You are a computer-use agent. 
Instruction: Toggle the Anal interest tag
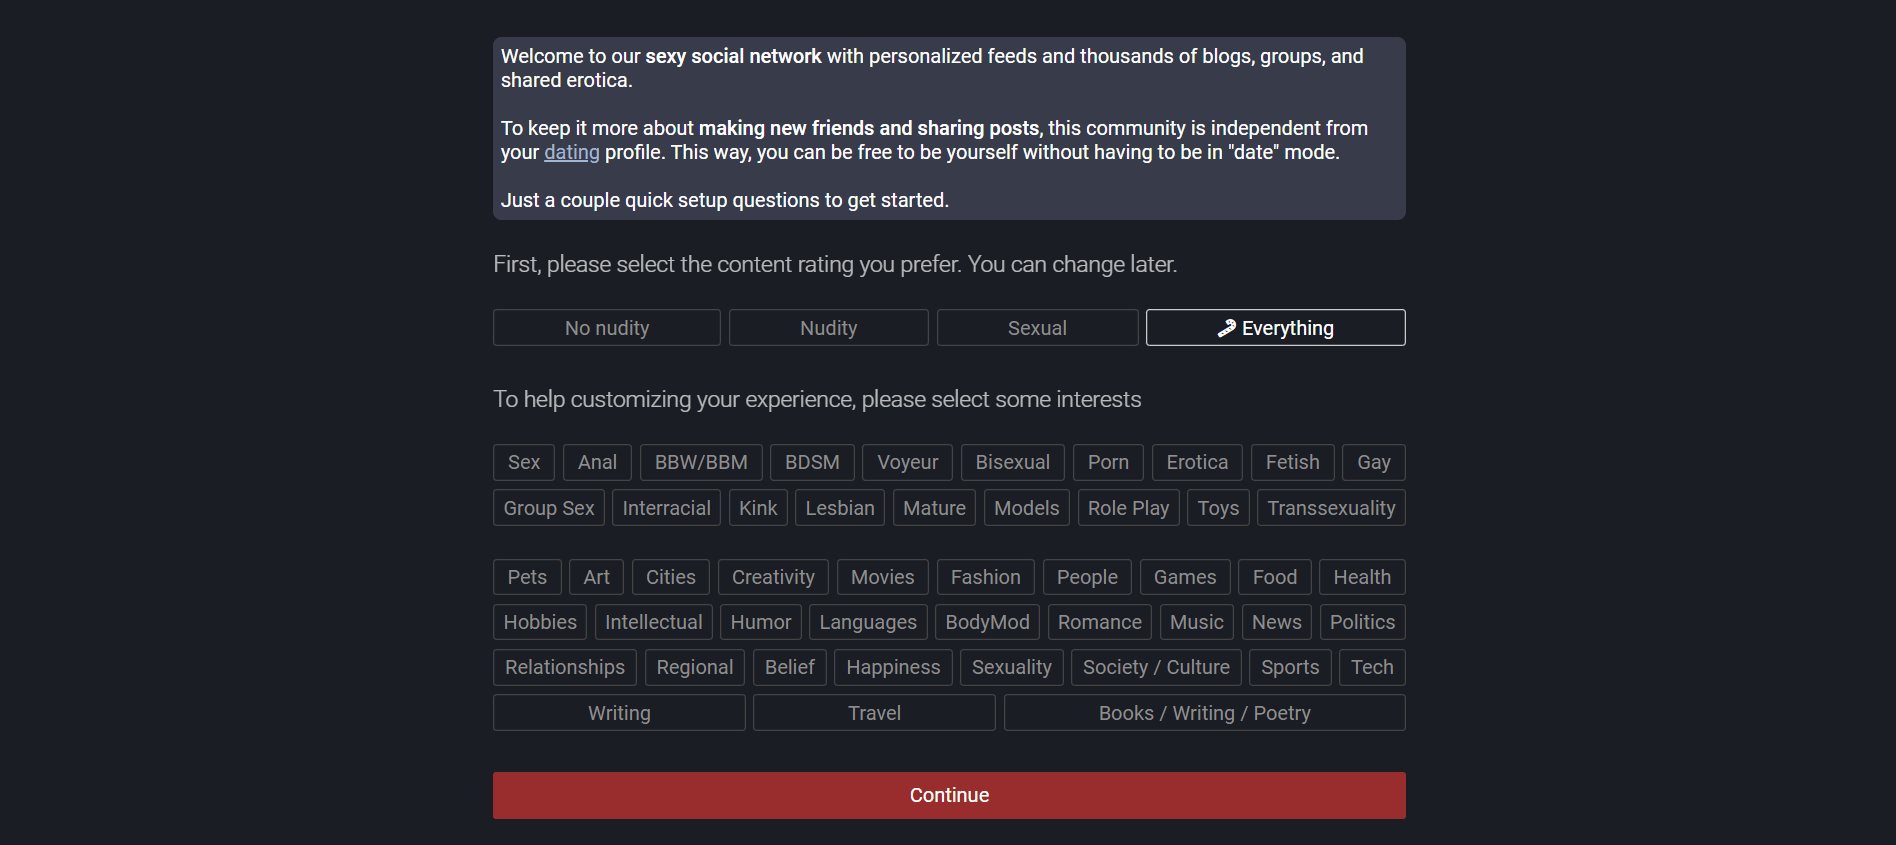[x=597, y=462]
